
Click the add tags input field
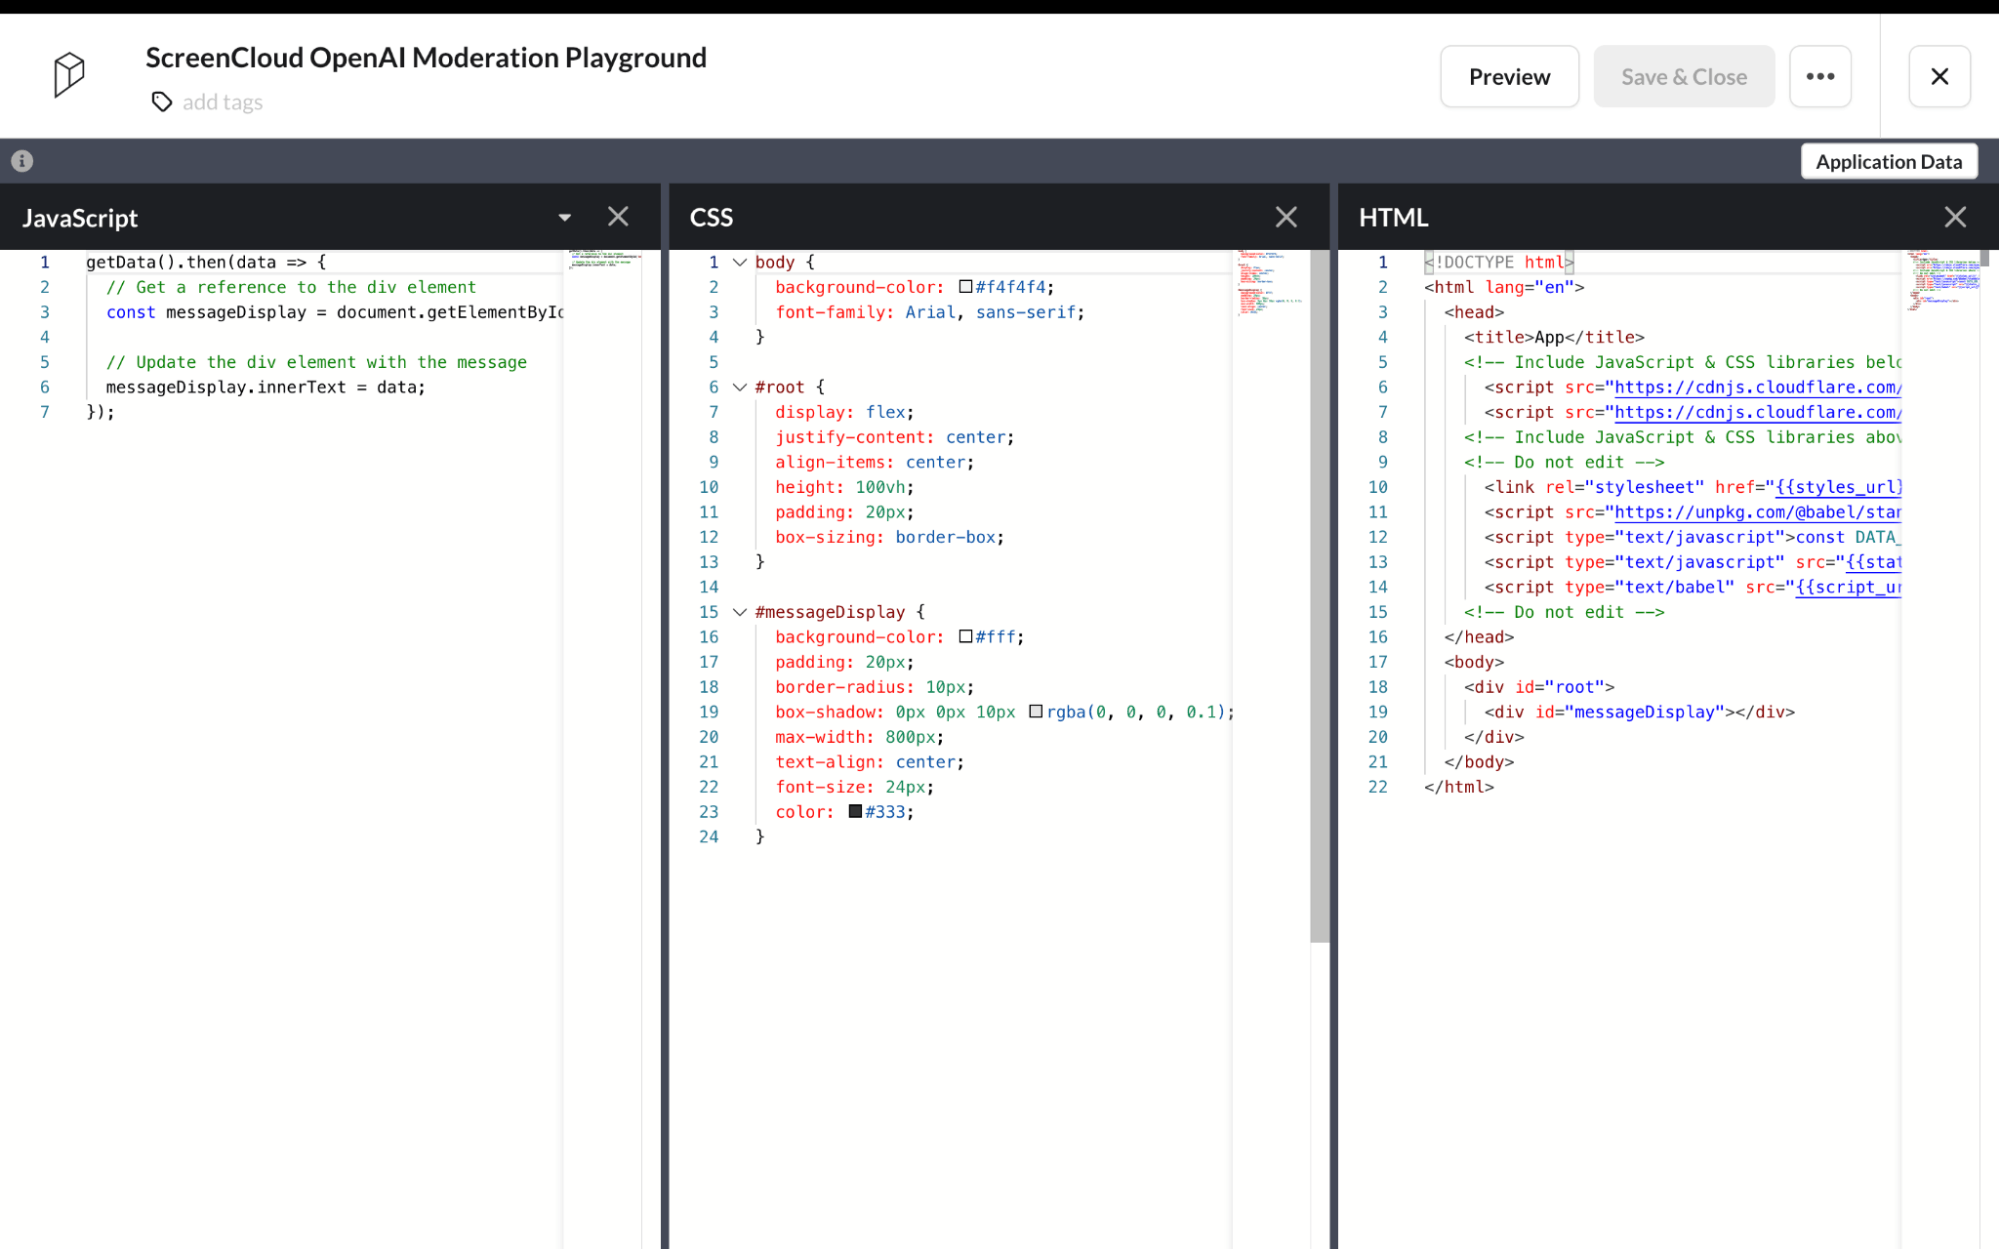[x=222, y=101]
